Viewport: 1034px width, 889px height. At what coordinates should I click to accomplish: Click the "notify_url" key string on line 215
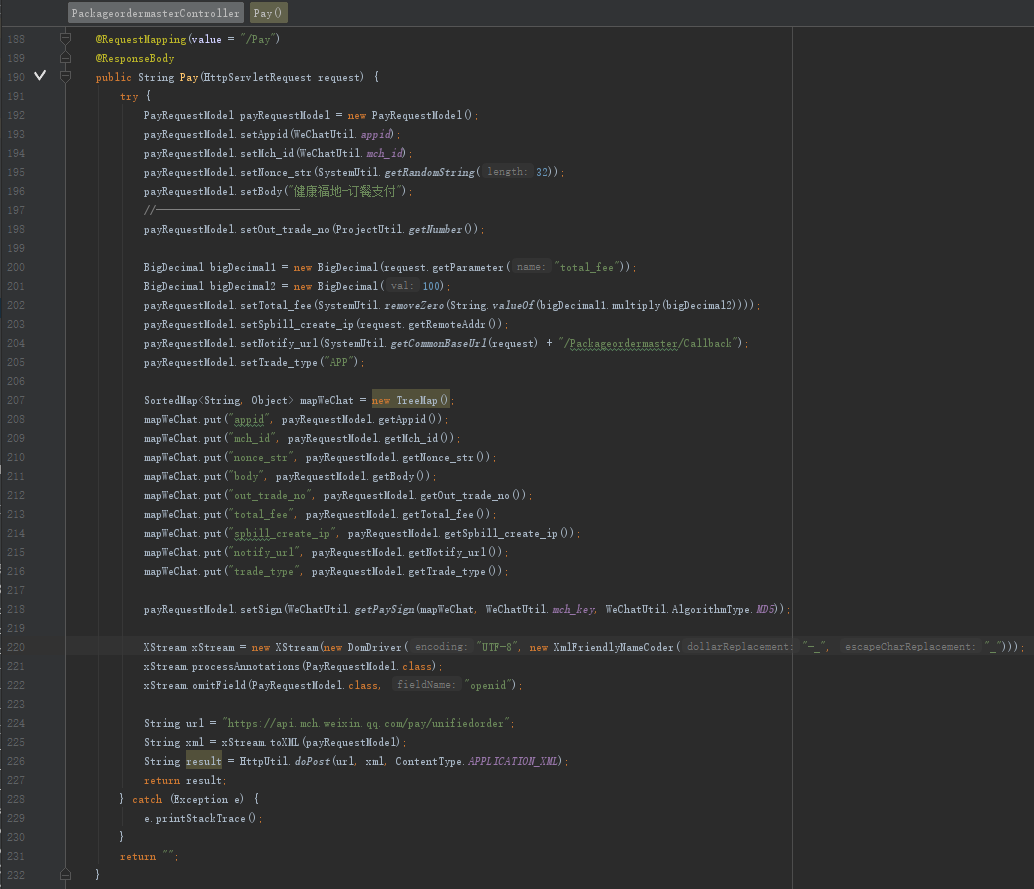click(x=264, y=553)
